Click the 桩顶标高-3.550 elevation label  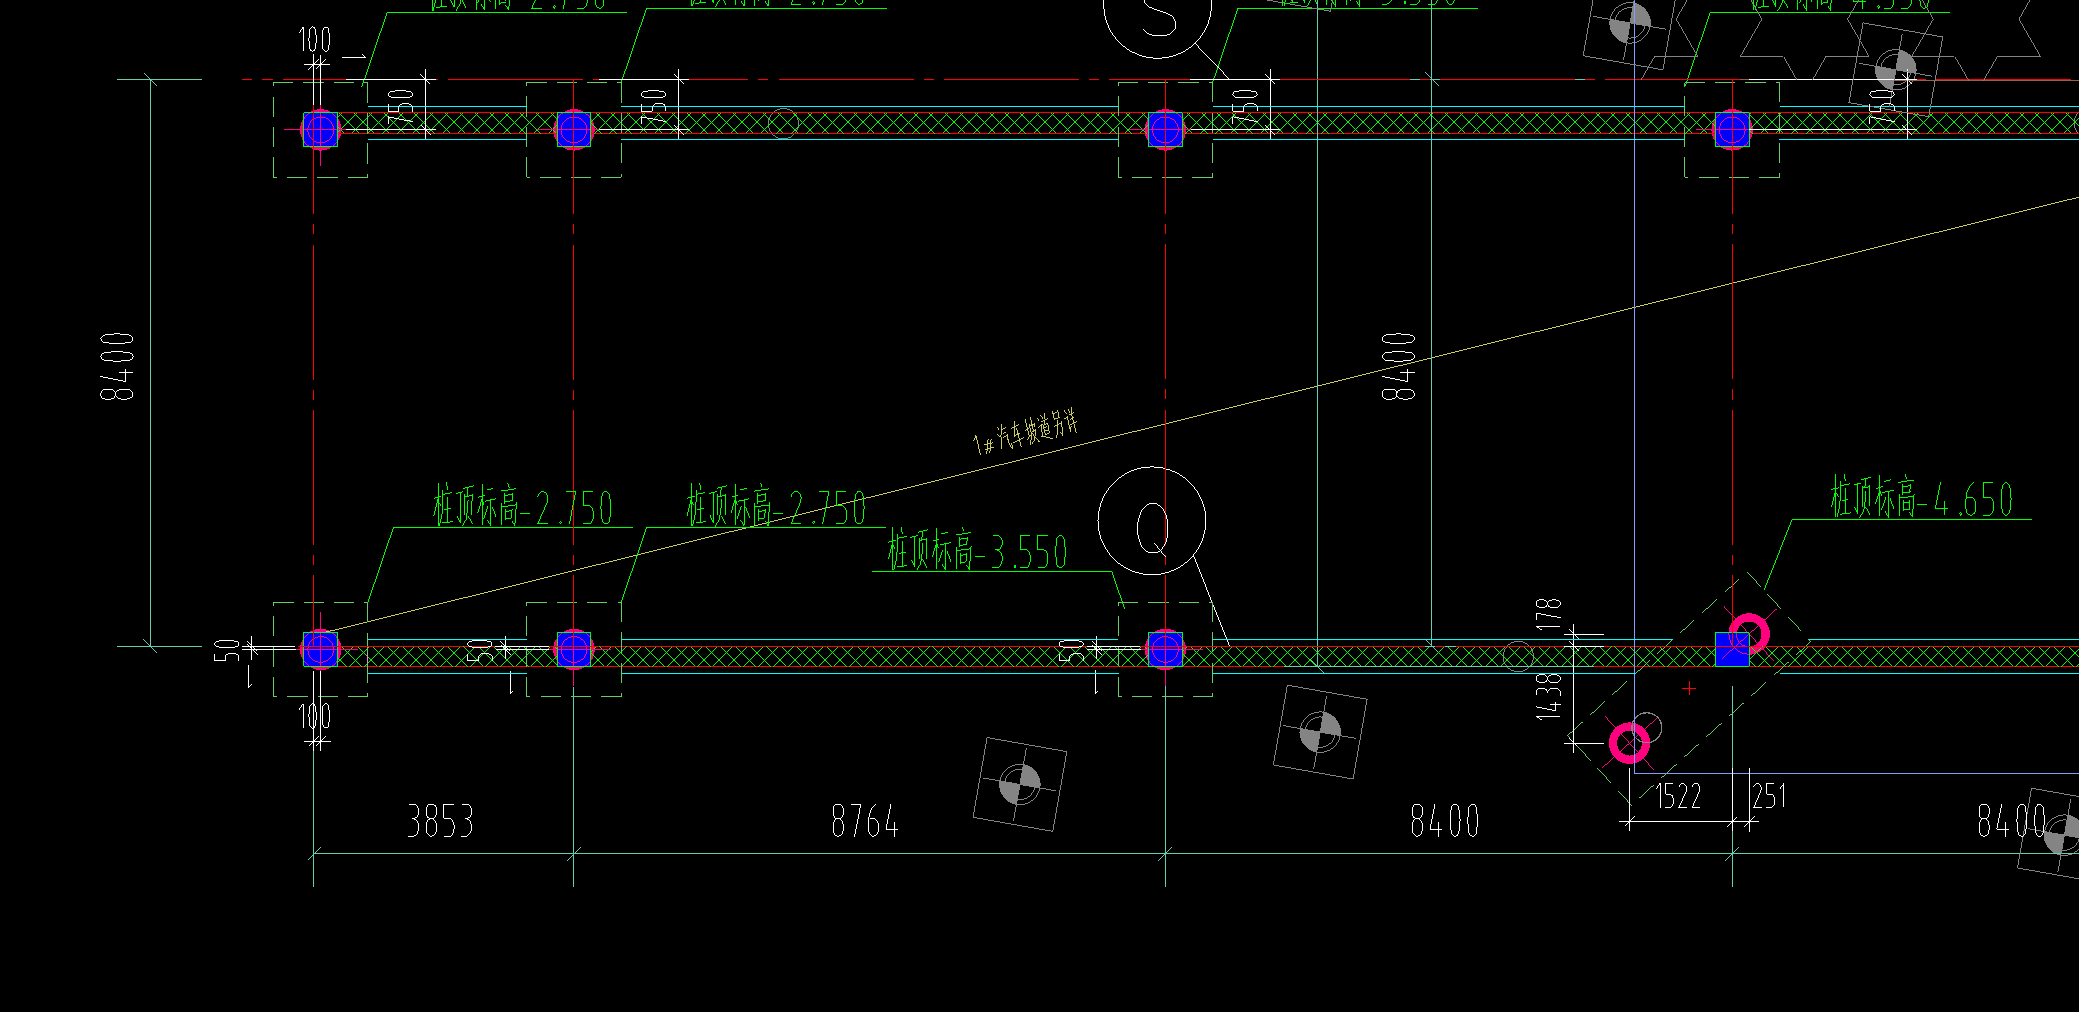978,552
